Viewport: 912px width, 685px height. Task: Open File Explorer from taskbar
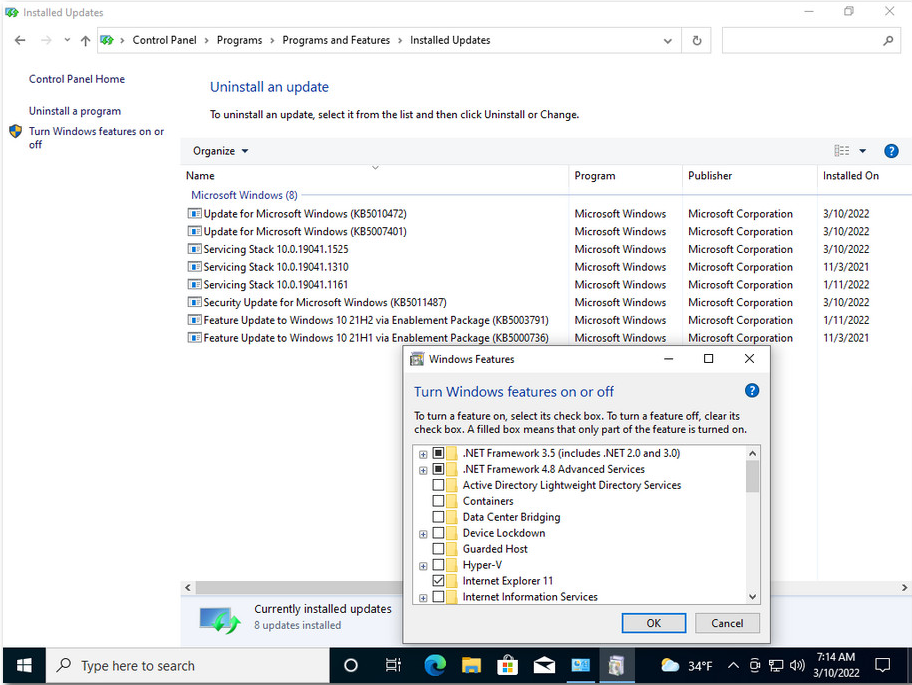[471, 665]
